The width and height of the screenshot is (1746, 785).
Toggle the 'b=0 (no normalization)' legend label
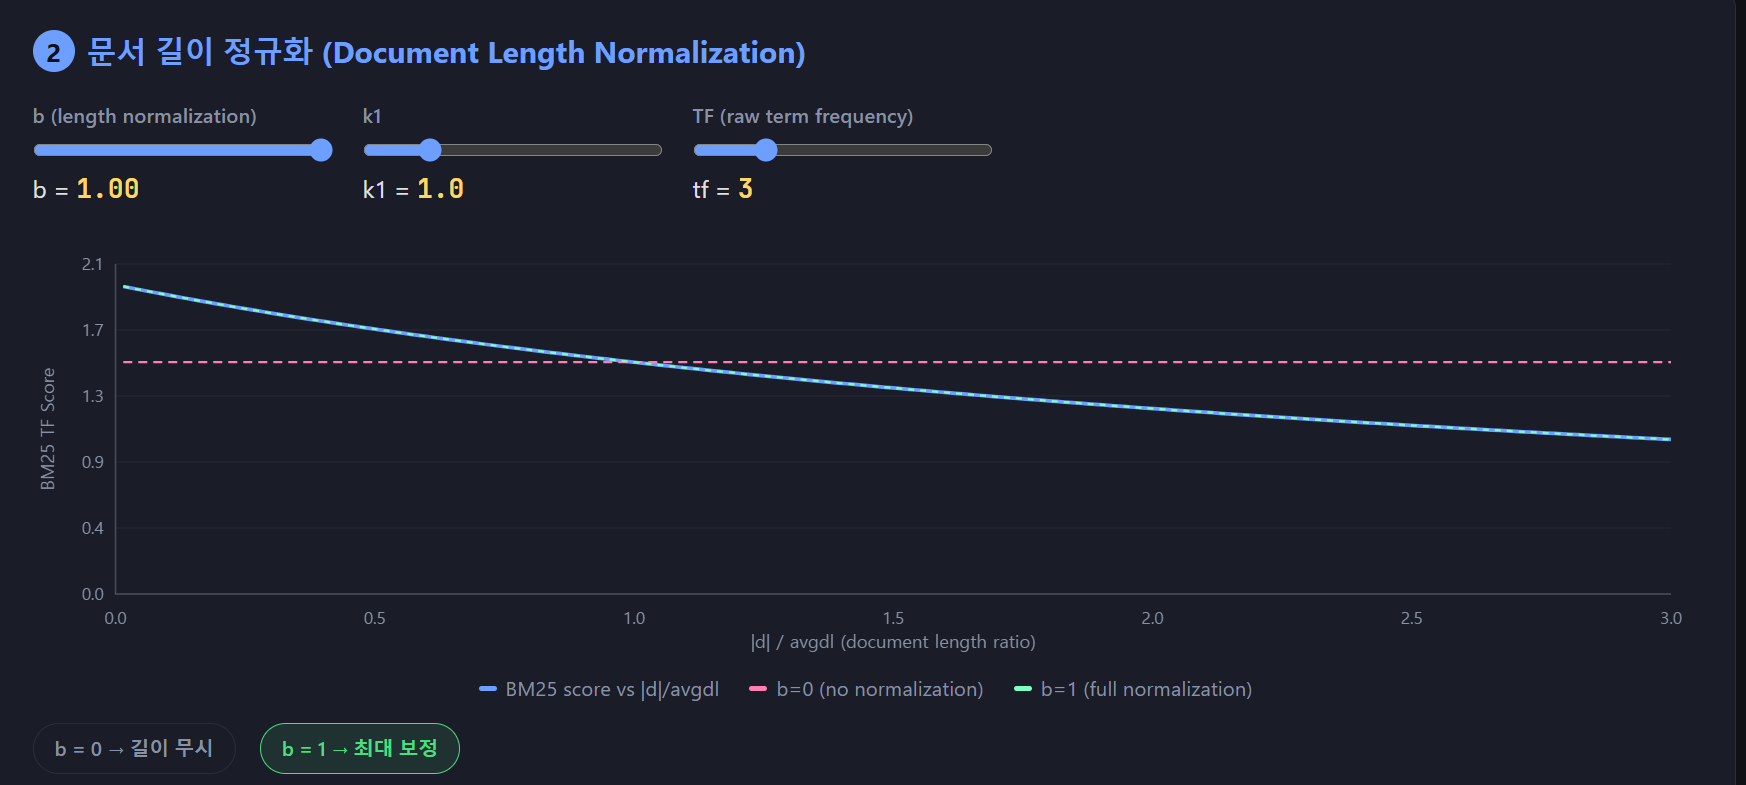click(x=879, y=689)
